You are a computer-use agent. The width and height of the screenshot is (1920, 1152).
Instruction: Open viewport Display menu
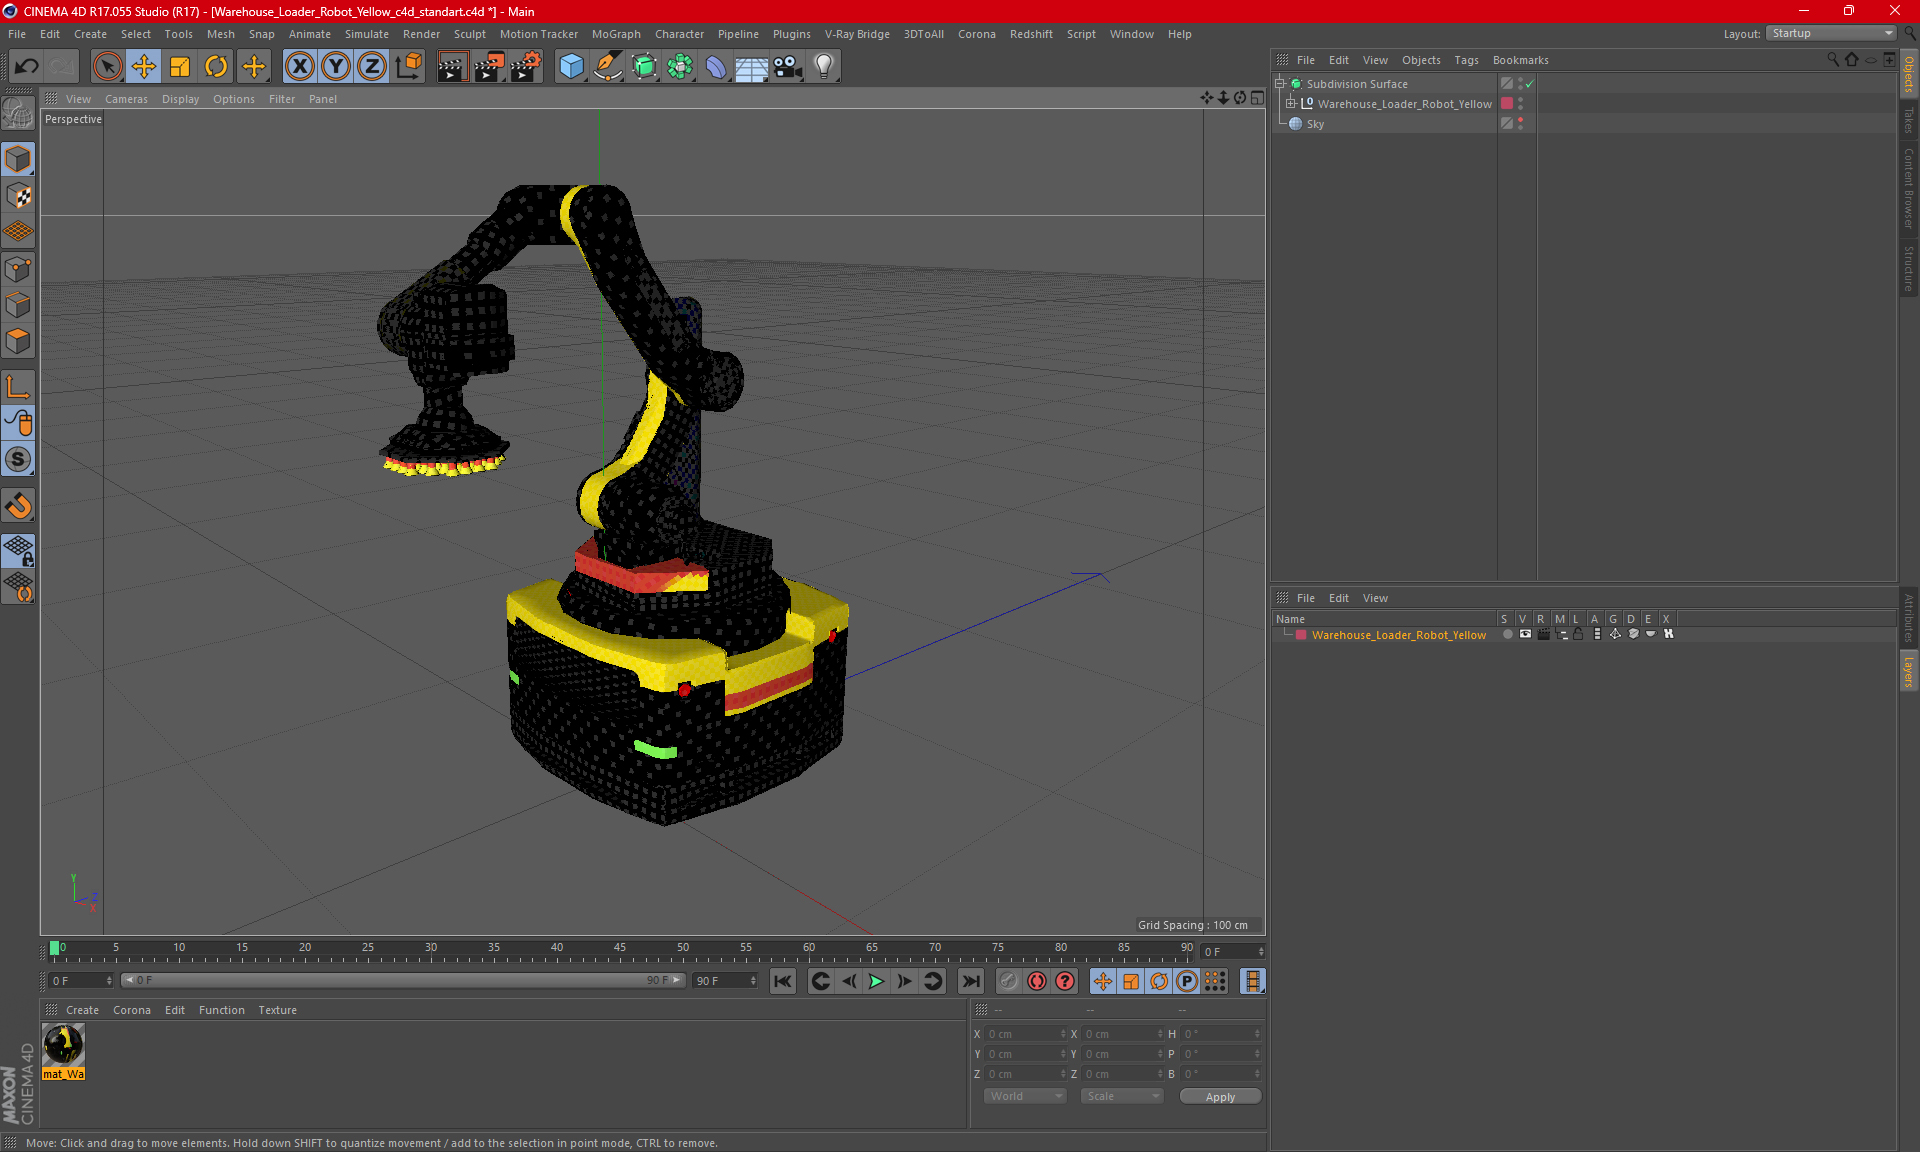180,99
